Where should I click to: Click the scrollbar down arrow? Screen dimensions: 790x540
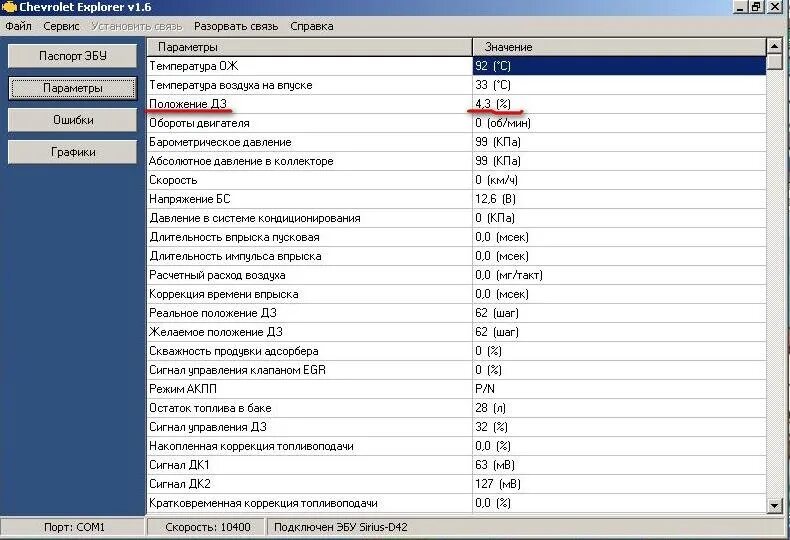click(774, 505)
